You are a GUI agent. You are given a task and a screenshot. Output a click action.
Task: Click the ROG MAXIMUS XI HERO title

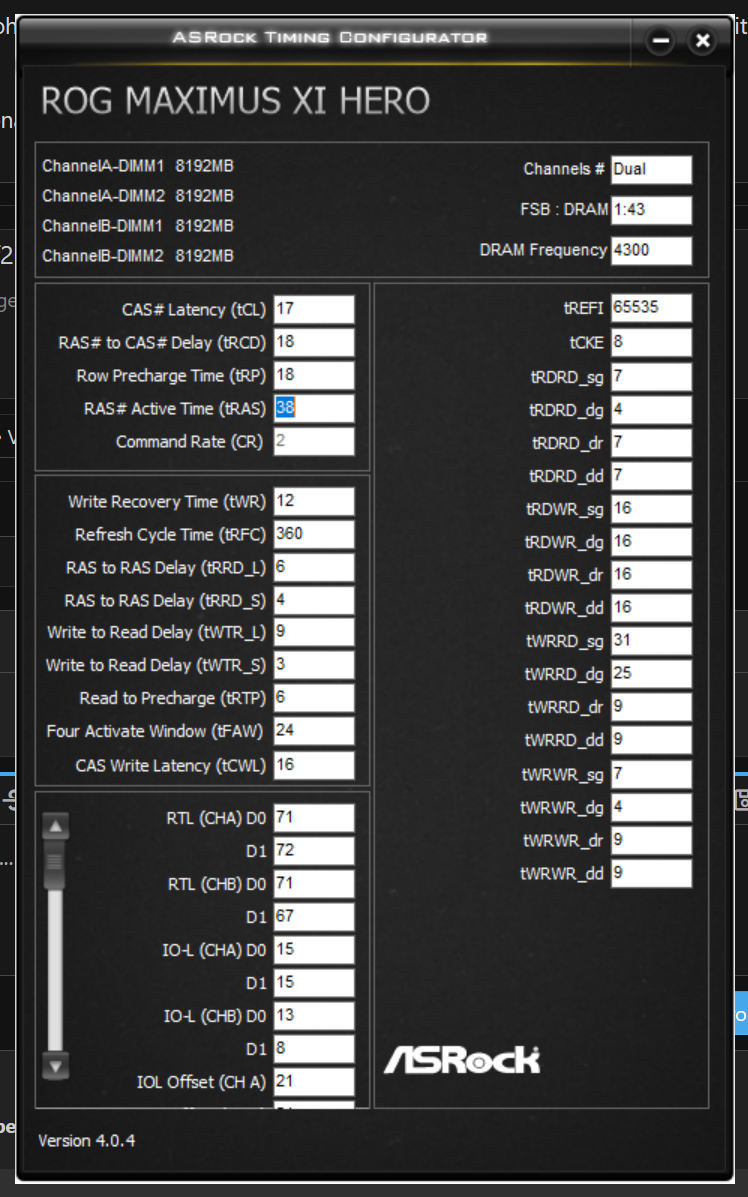click(x=236, y=101)
